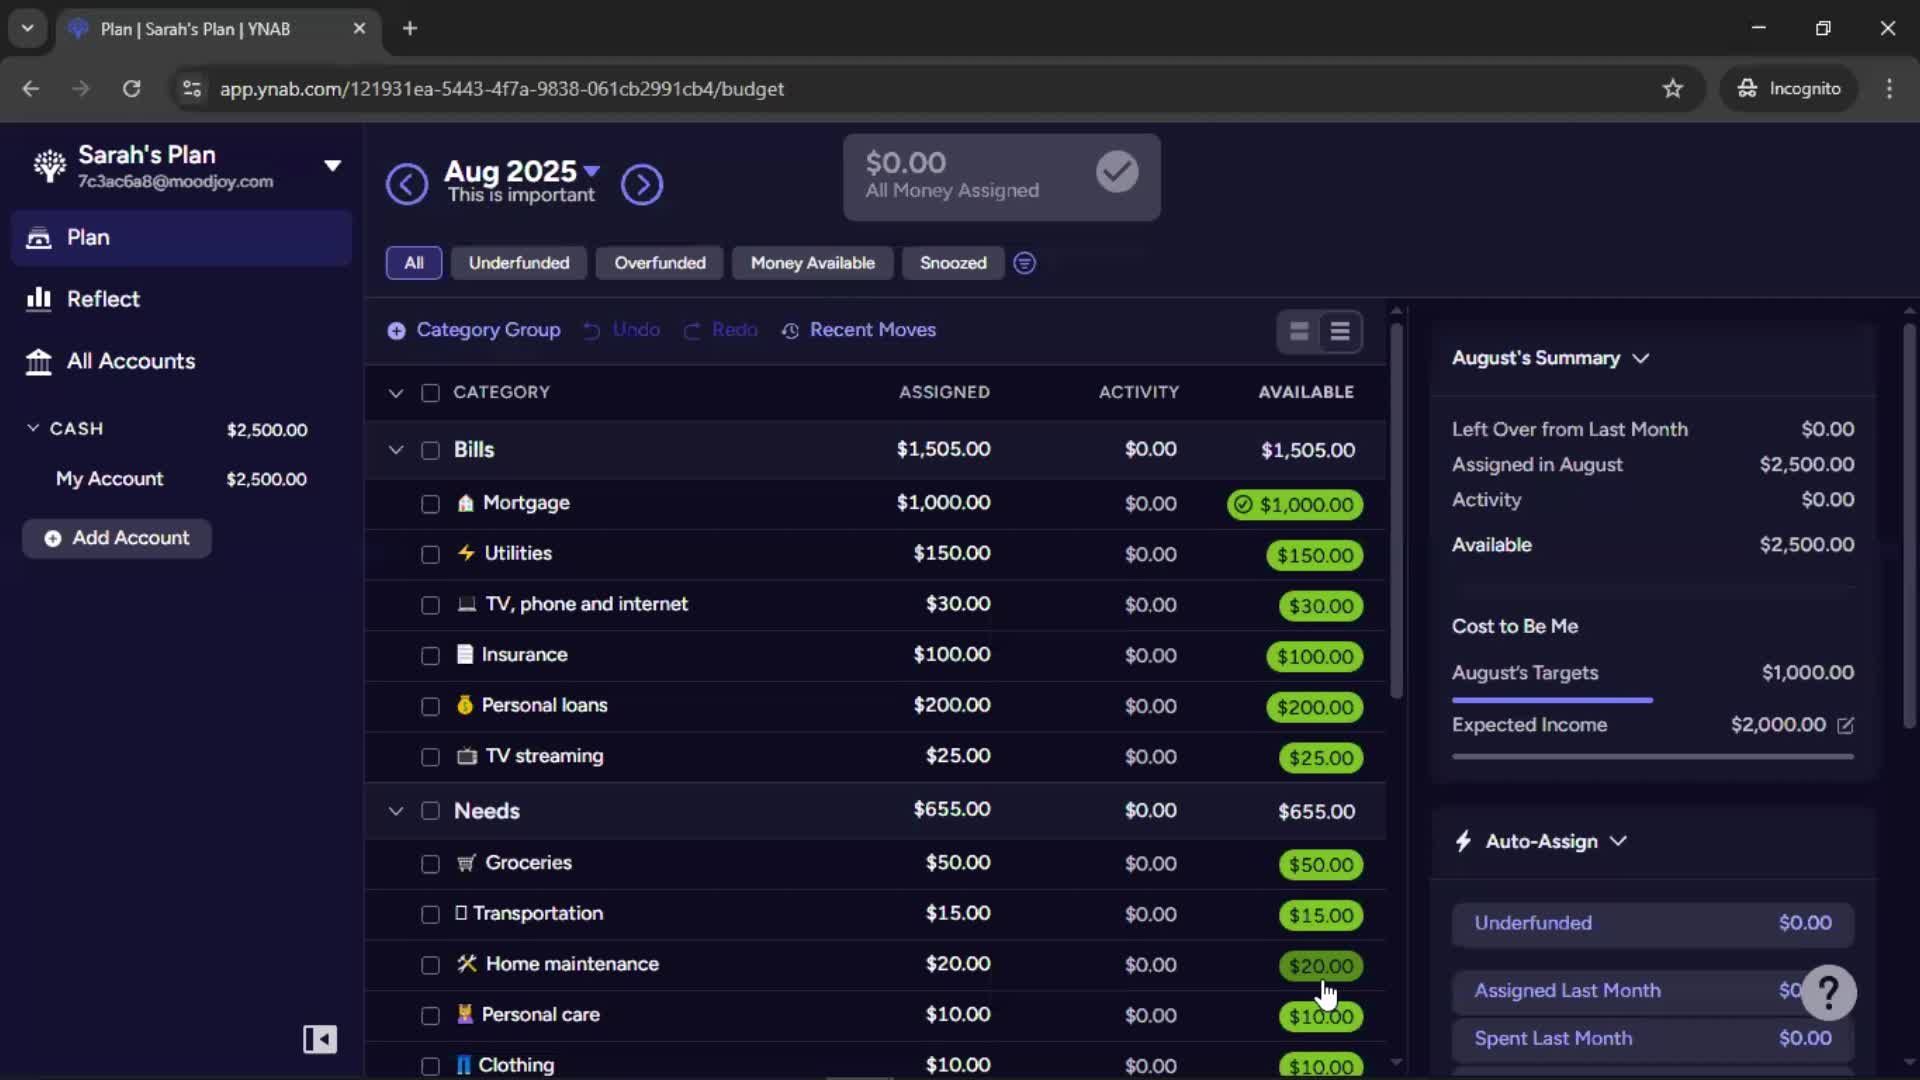
Task: Navigate back in browser
Action: click(31, 88)
